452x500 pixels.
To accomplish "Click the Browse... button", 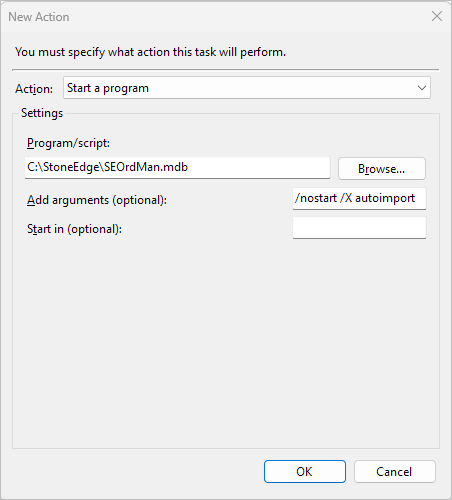I will point(382,169).
